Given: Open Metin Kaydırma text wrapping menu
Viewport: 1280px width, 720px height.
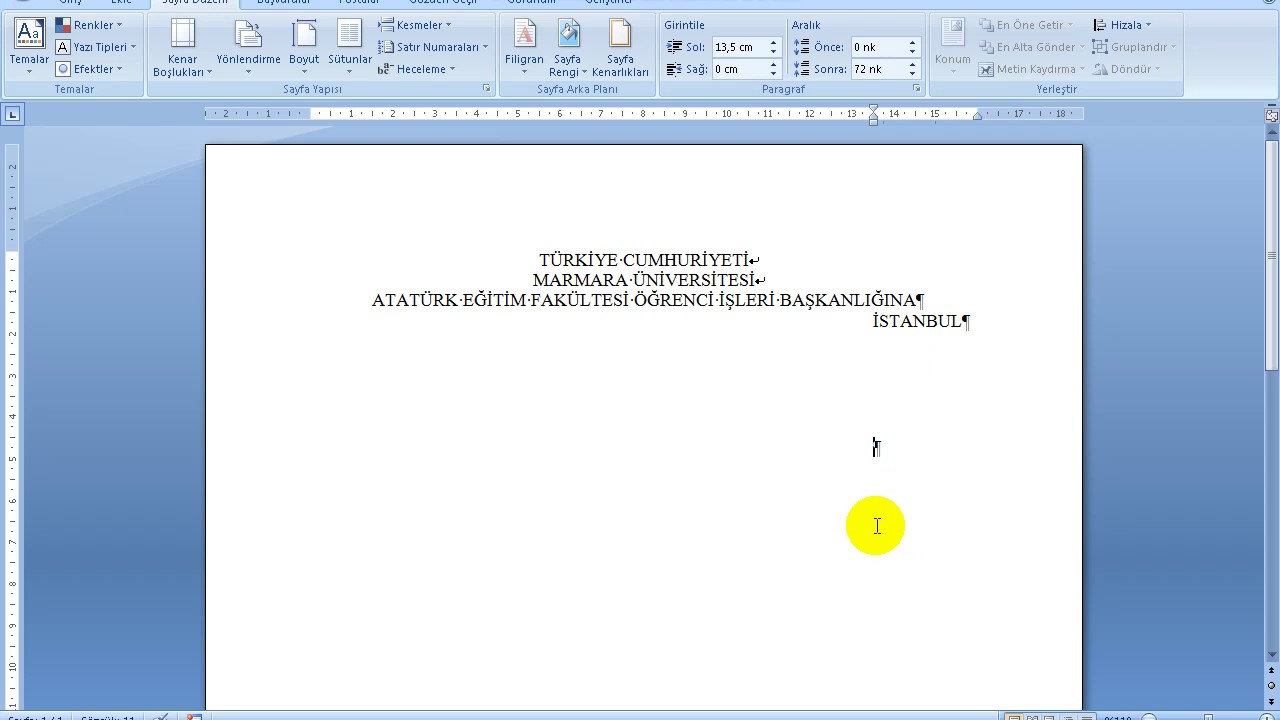Looking at the screenshot, I should (x=1031, y=69).
